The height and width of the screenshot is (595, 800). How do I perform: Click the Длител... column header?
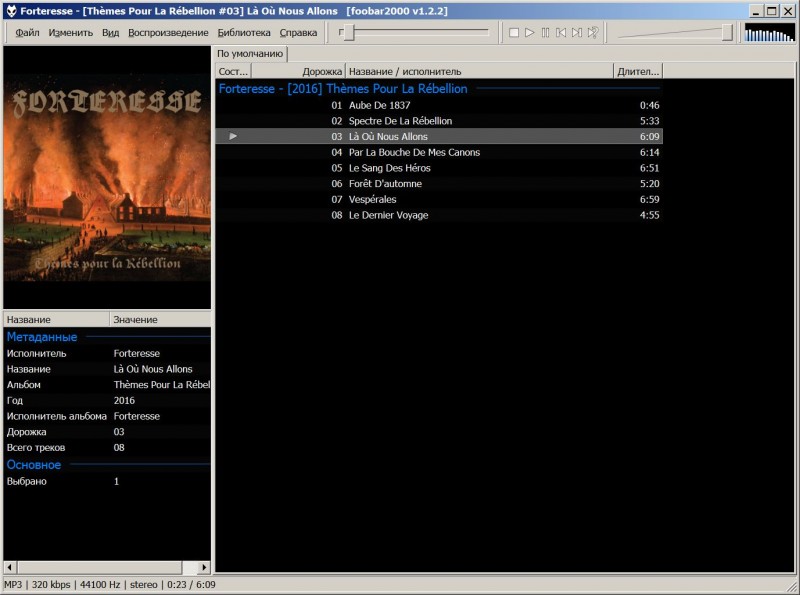point(638,71)
